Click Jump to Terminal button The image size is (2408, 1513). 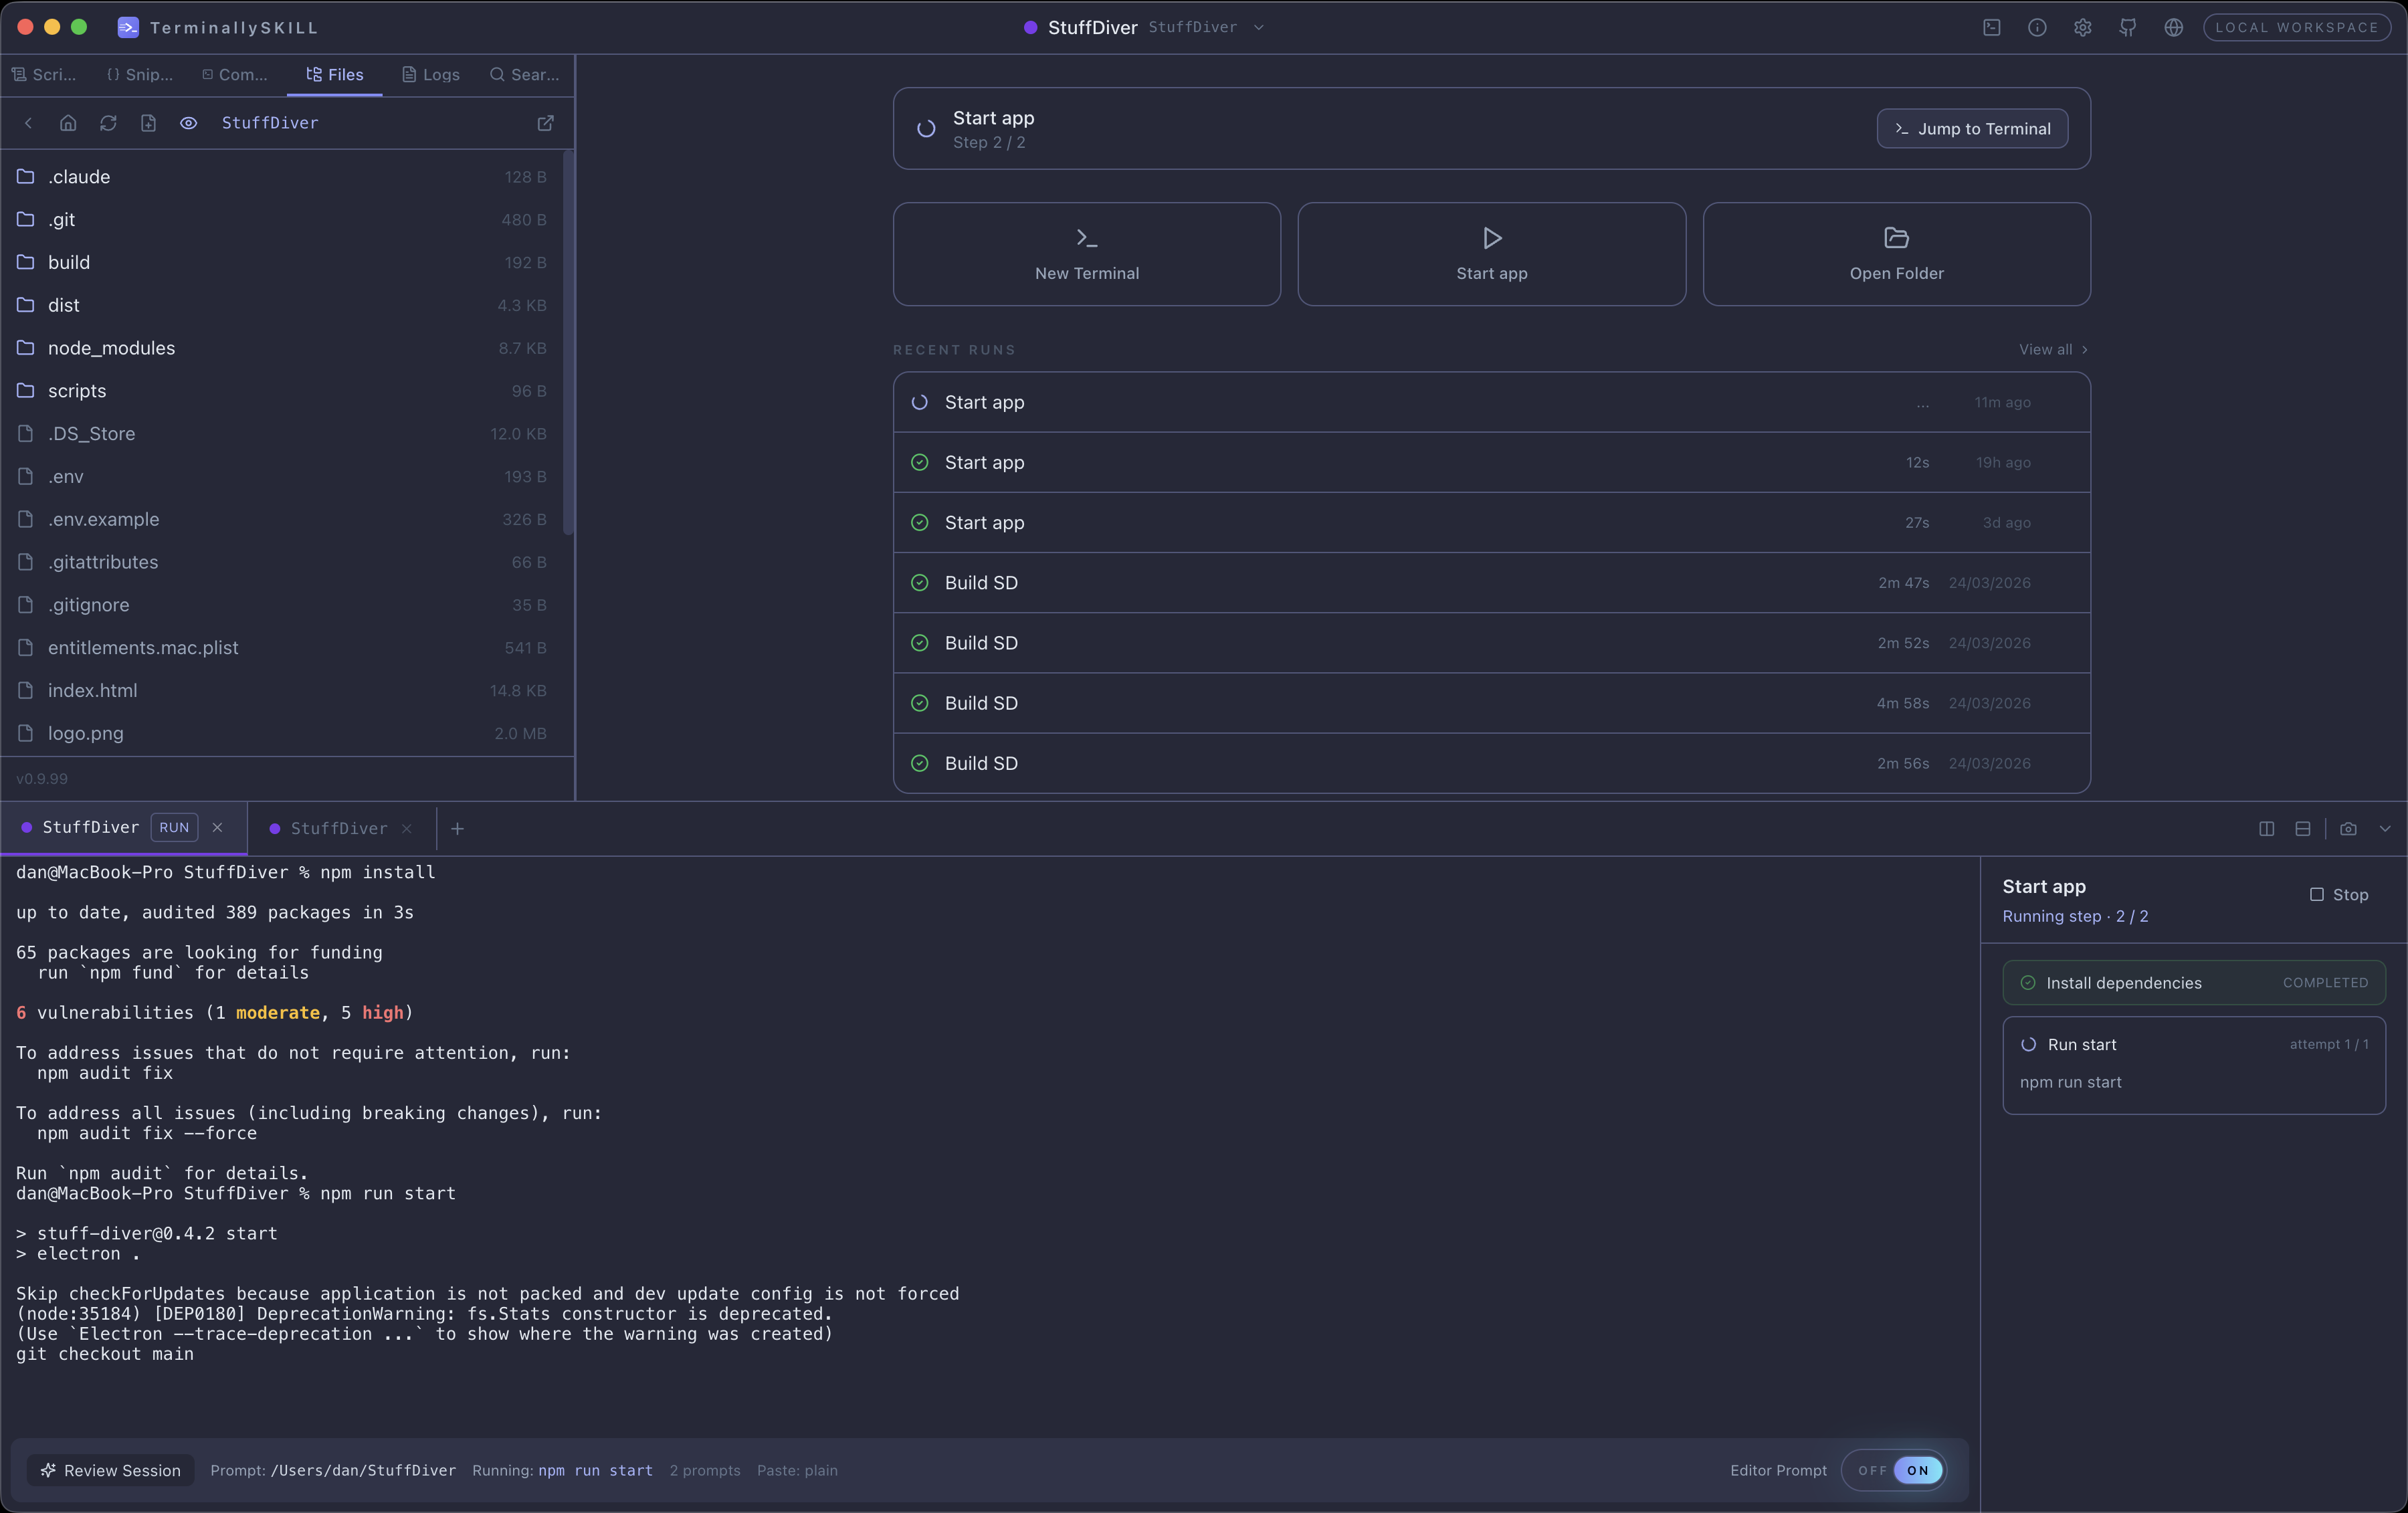point(1972,129)
